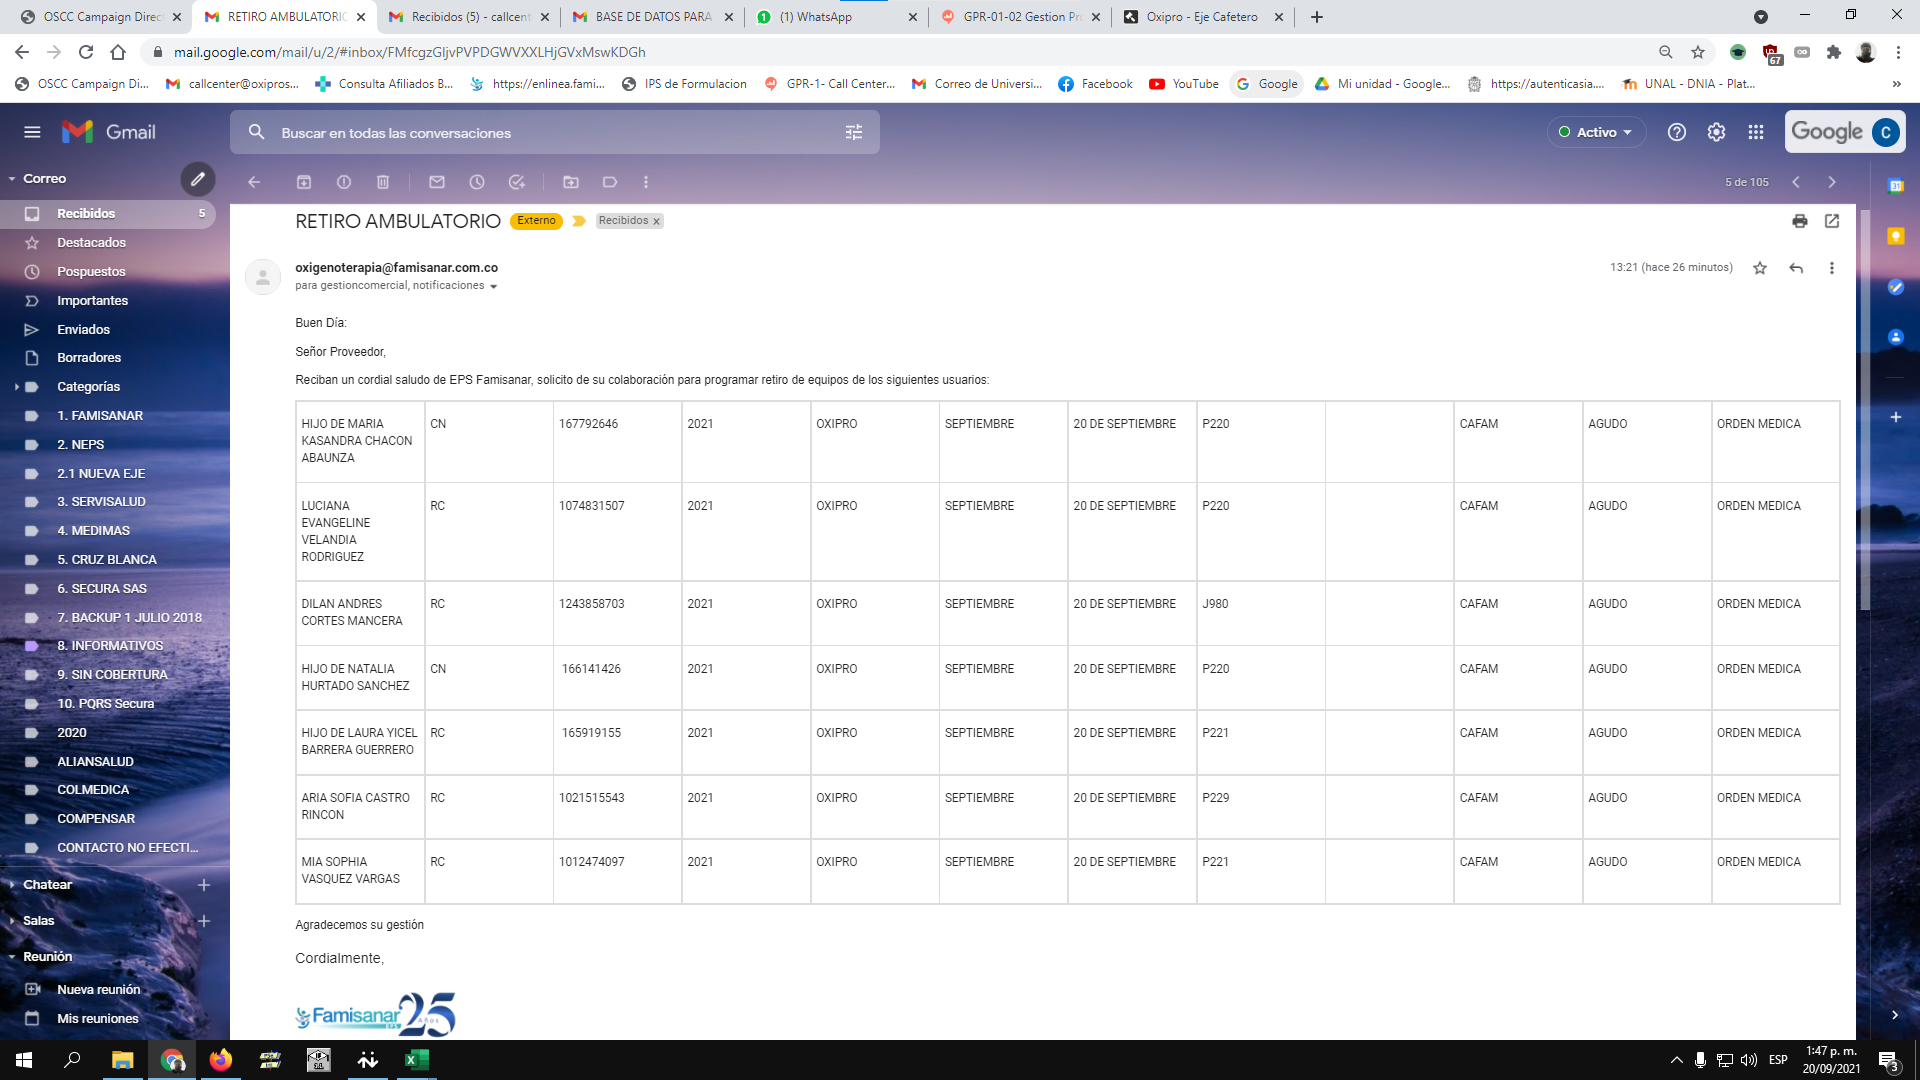1920x1080 pixels.
Task: Hide the side panel arrow
Action: click(x=1896, y=1015)
